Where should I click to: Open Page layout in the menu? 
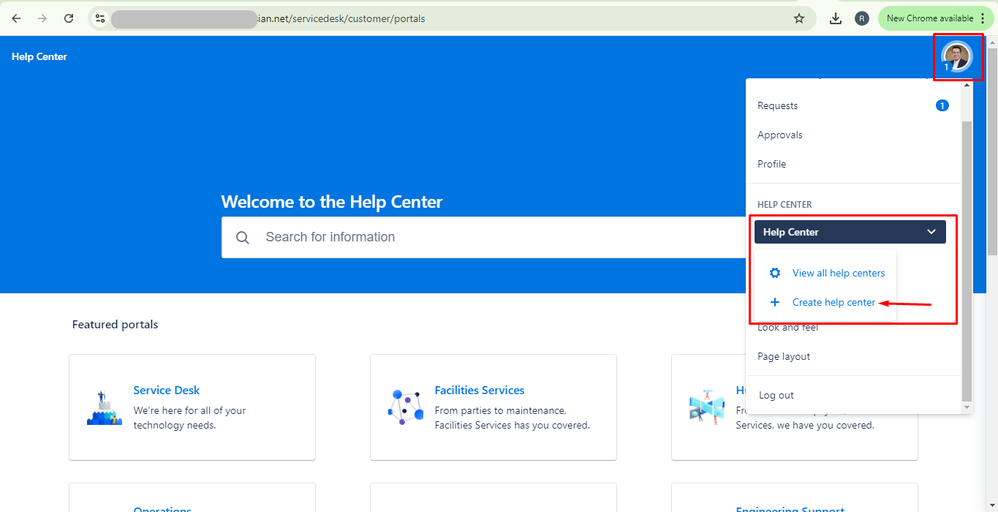[784, 357]
